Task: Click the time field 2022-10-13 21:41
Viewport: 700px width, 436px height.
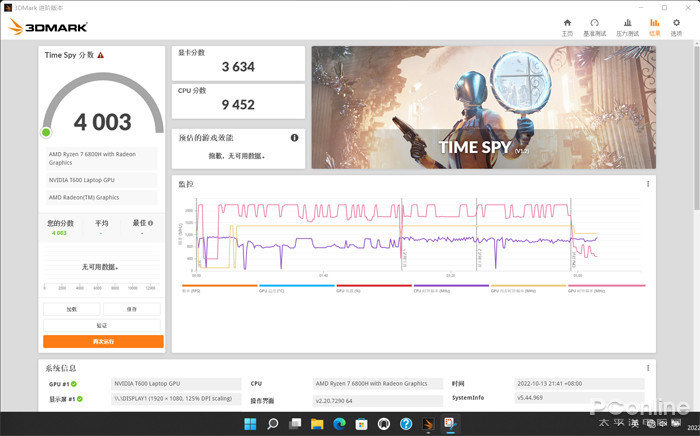Action: pyautogui.click(x=579, y=384)
